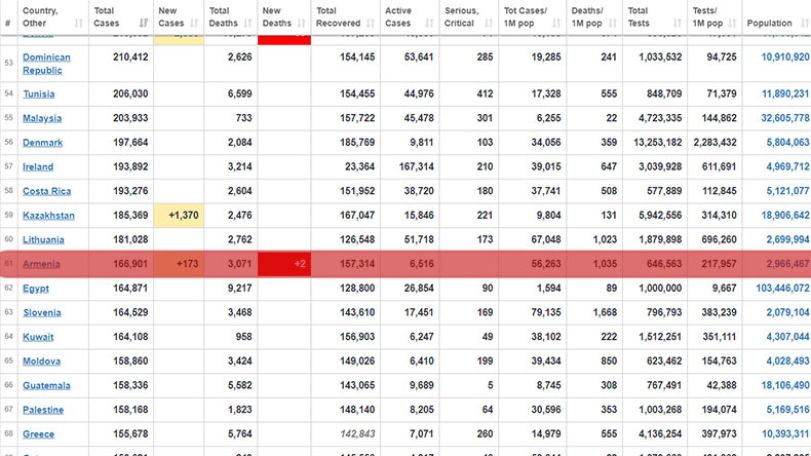Select the Tot Cases/1M pop header
The image size is (811, 456).
pos(532,17)
